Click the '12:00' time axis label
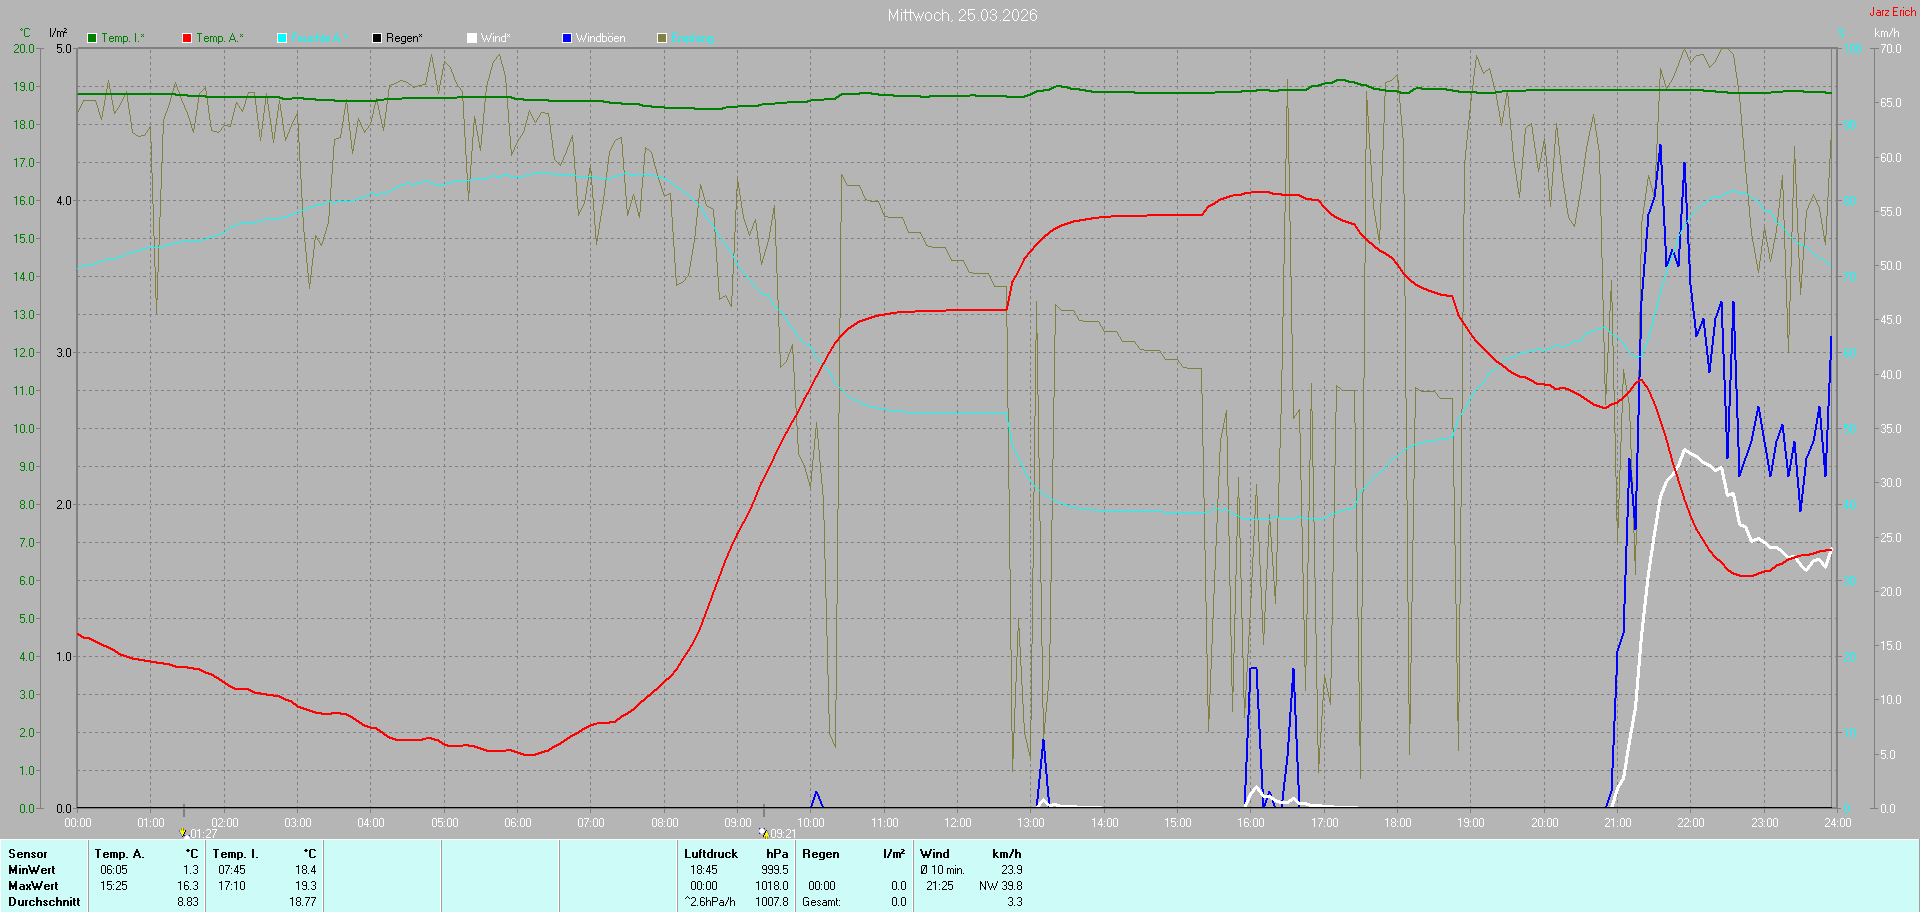This screenshot has height=912, width=1920. tap(958, 823)
